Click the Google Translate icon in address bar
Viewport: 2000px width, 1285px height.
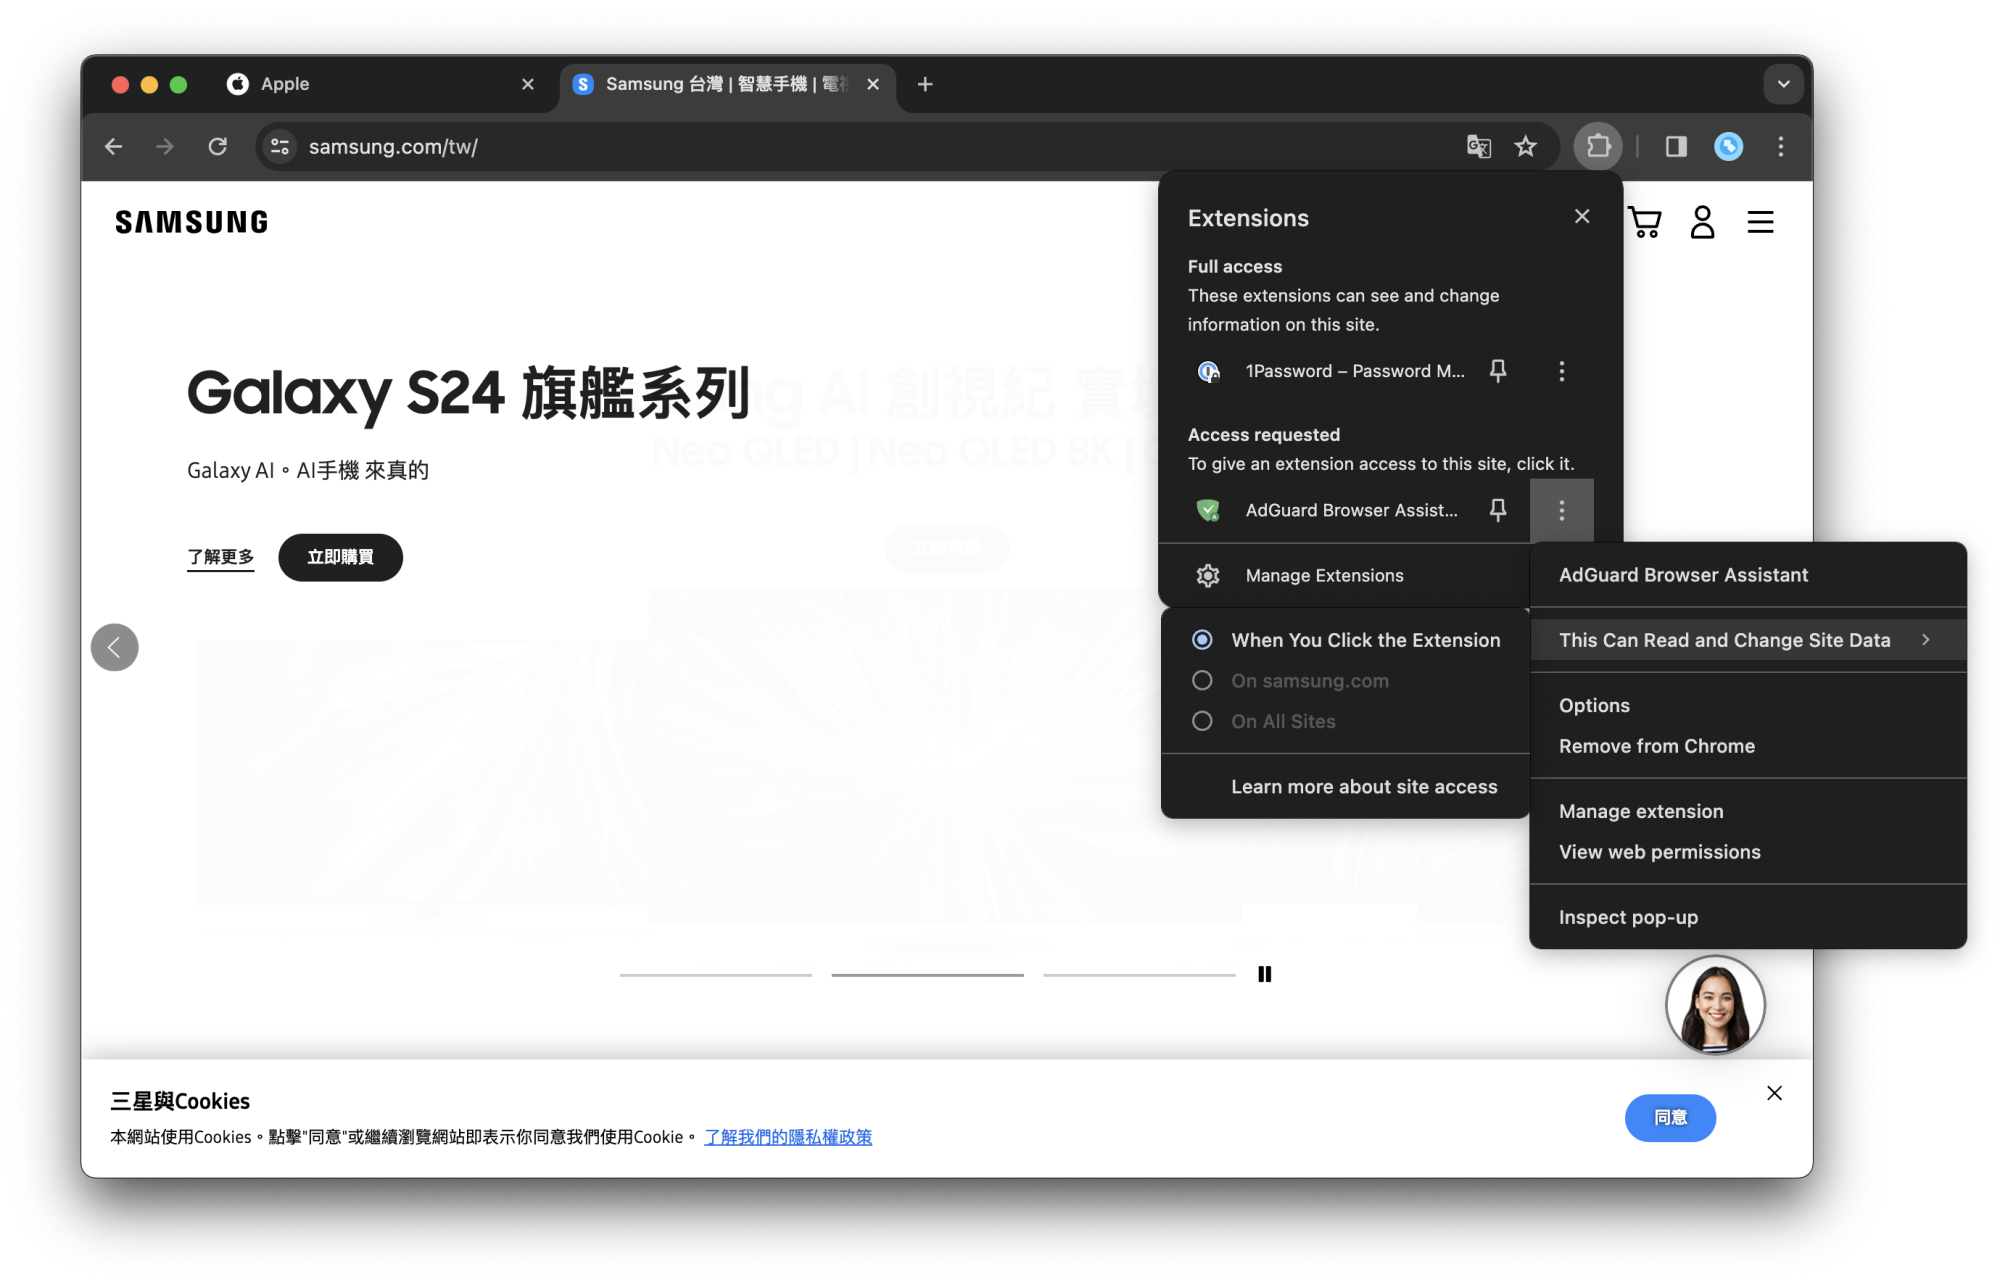click(1478, 146)
